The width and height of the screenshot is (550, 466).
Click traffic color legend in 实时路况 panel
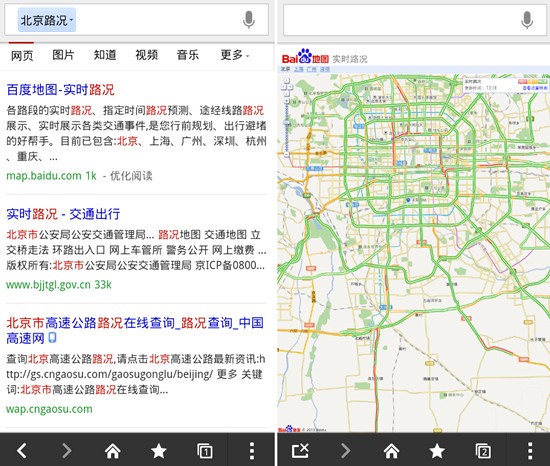click(x=533, y=81)
